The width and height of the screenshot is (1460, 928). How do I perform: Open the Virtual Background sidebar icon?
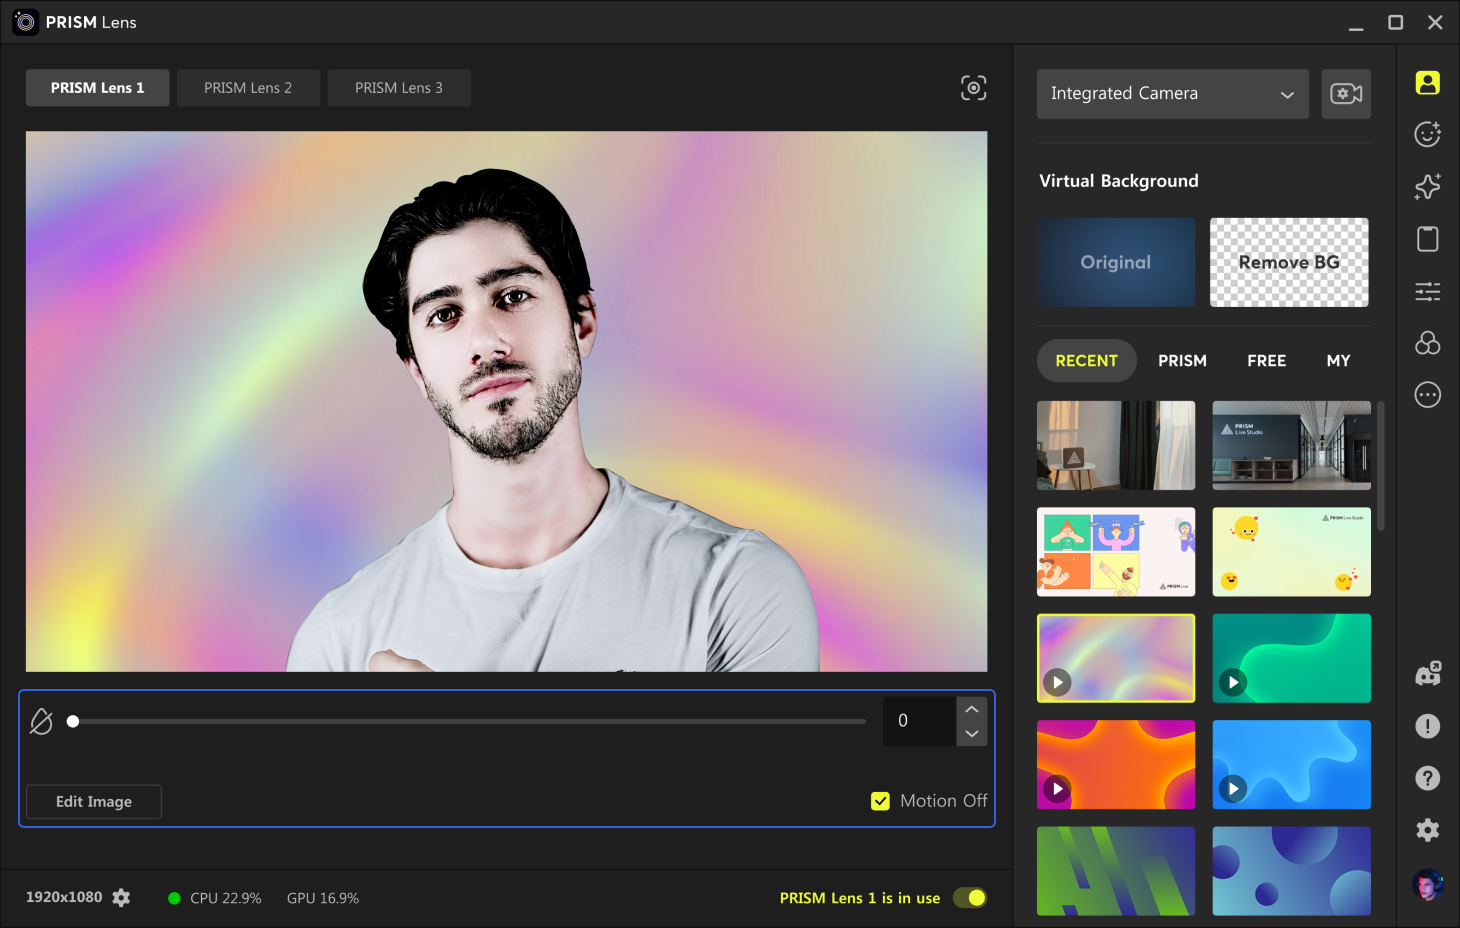[x=1427, y=83]
